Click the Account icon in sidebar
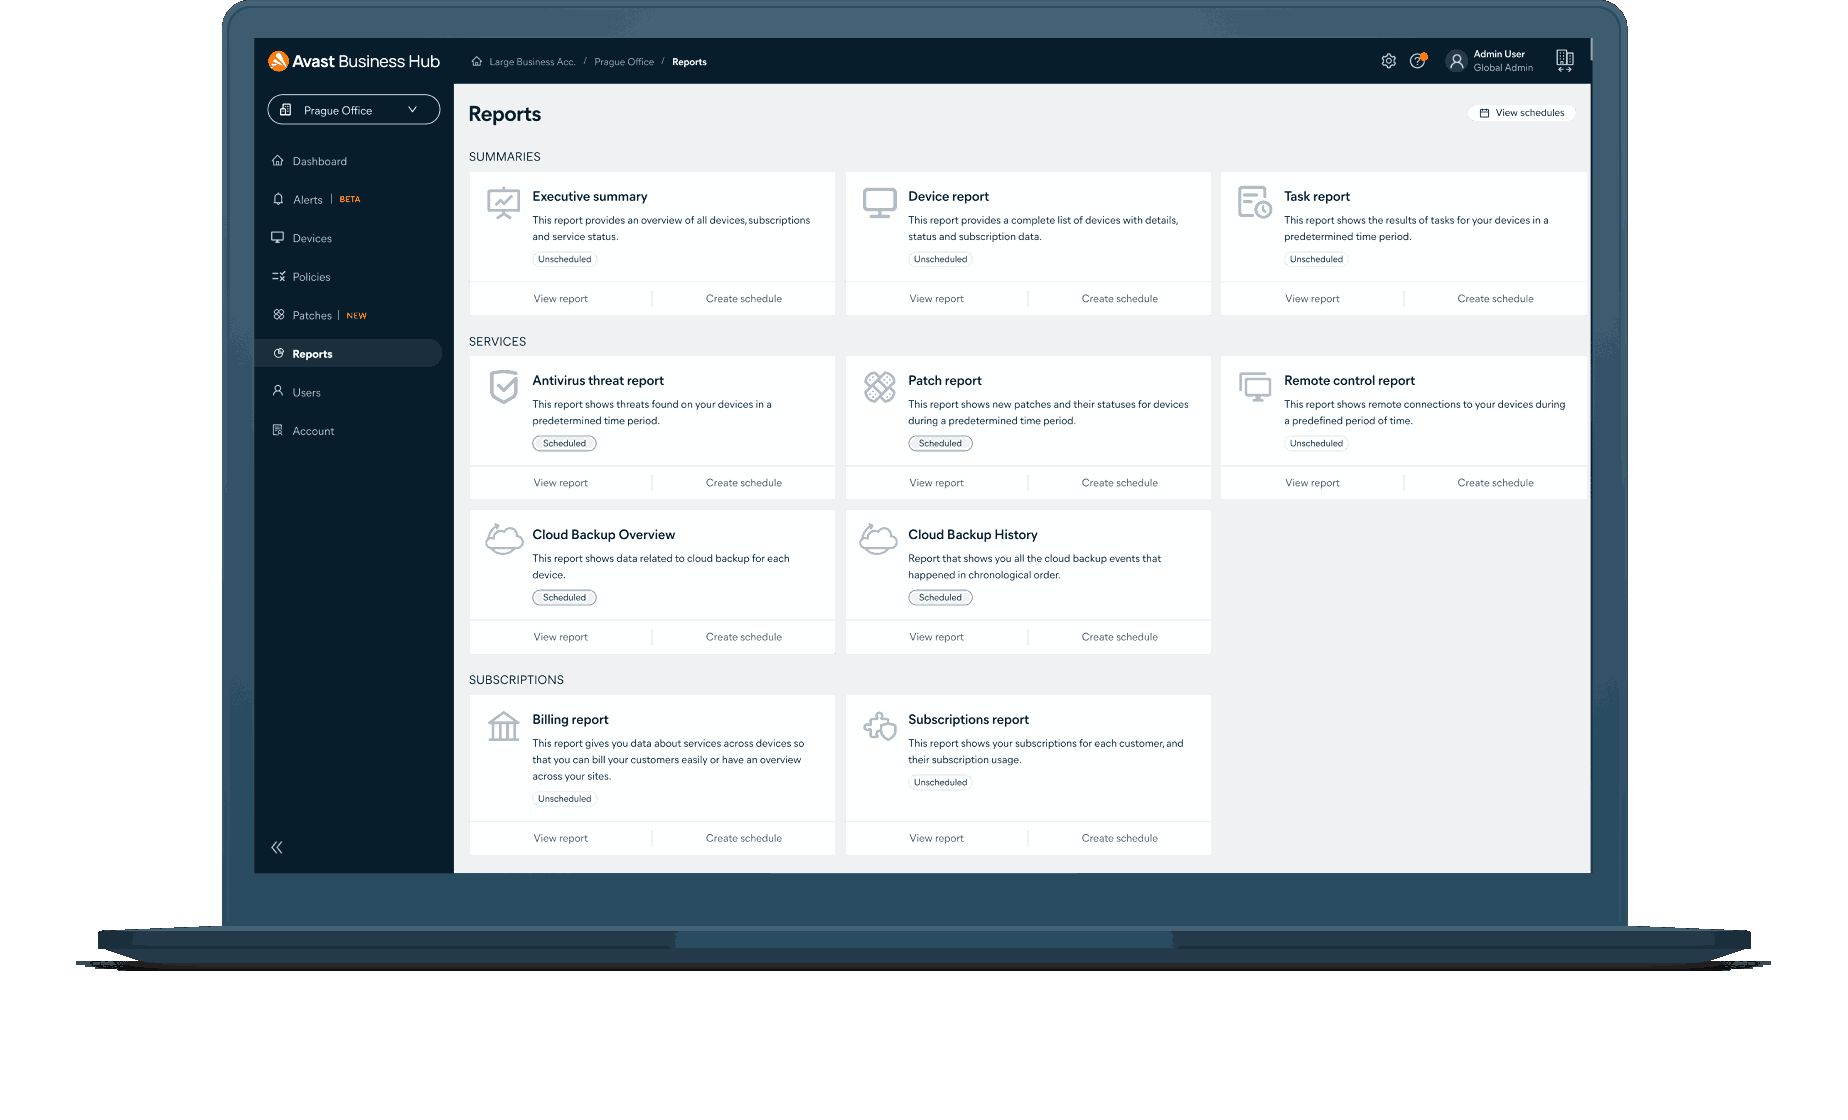Image resolution: width=1848 pixels, height=1120 pixels. 278,430
